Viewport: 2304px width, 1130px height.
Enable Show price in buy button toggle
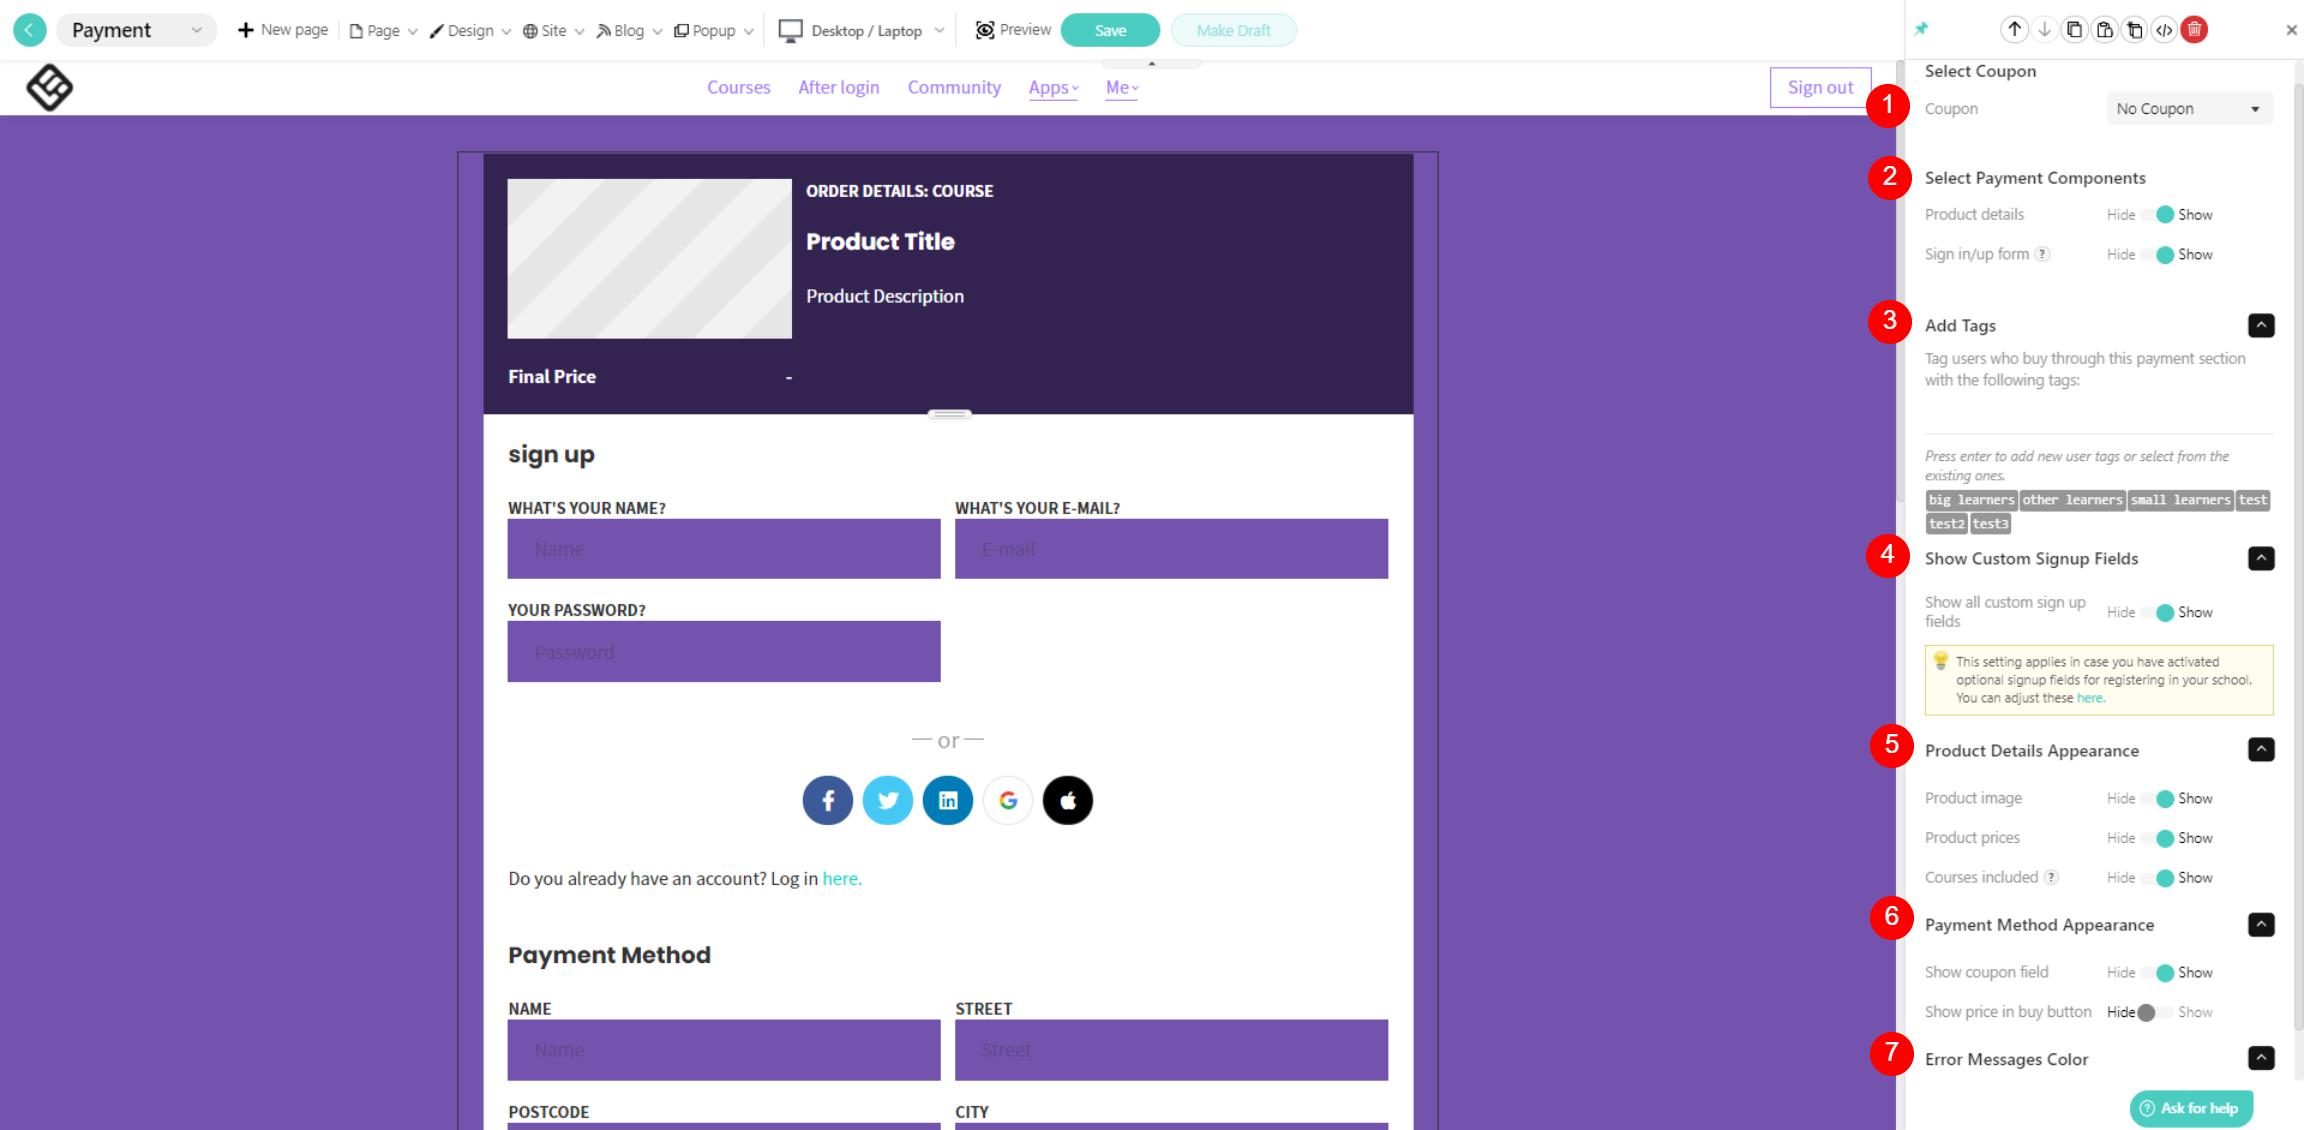(2154, 1012)
